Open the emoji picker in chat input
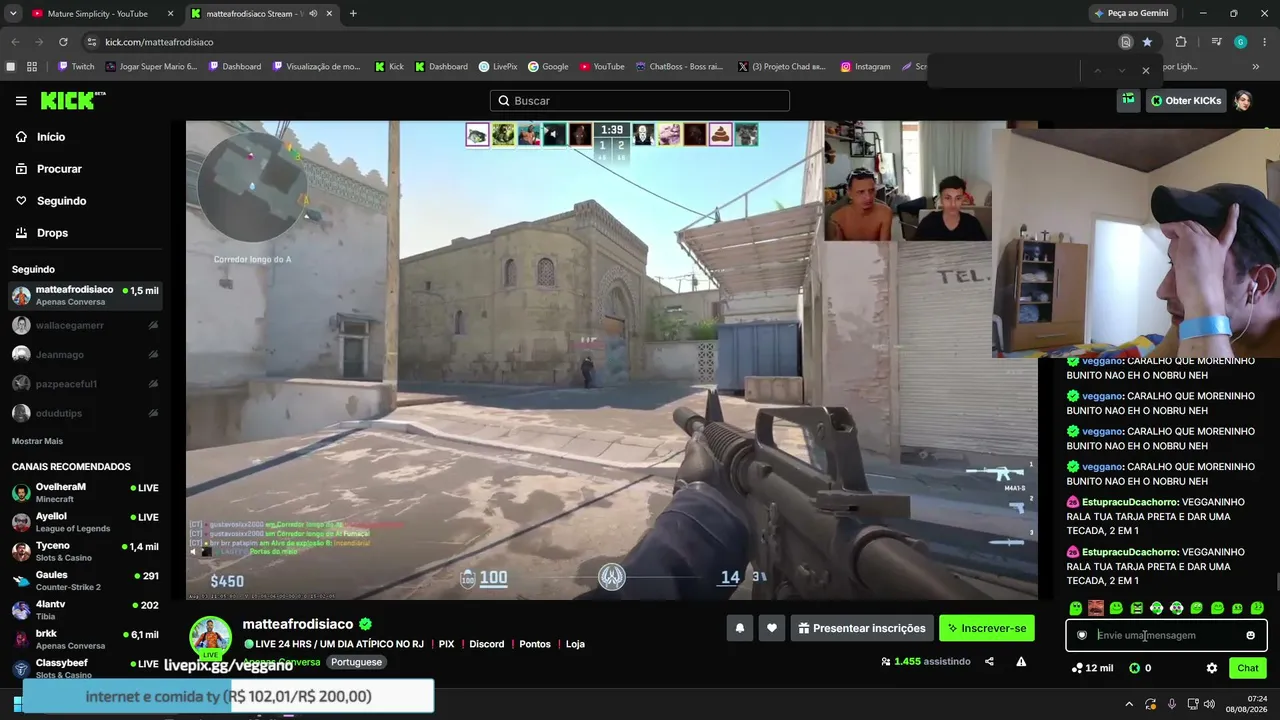The width and height of the screenshot is (1280, 720). click(x=1250, y=635)
